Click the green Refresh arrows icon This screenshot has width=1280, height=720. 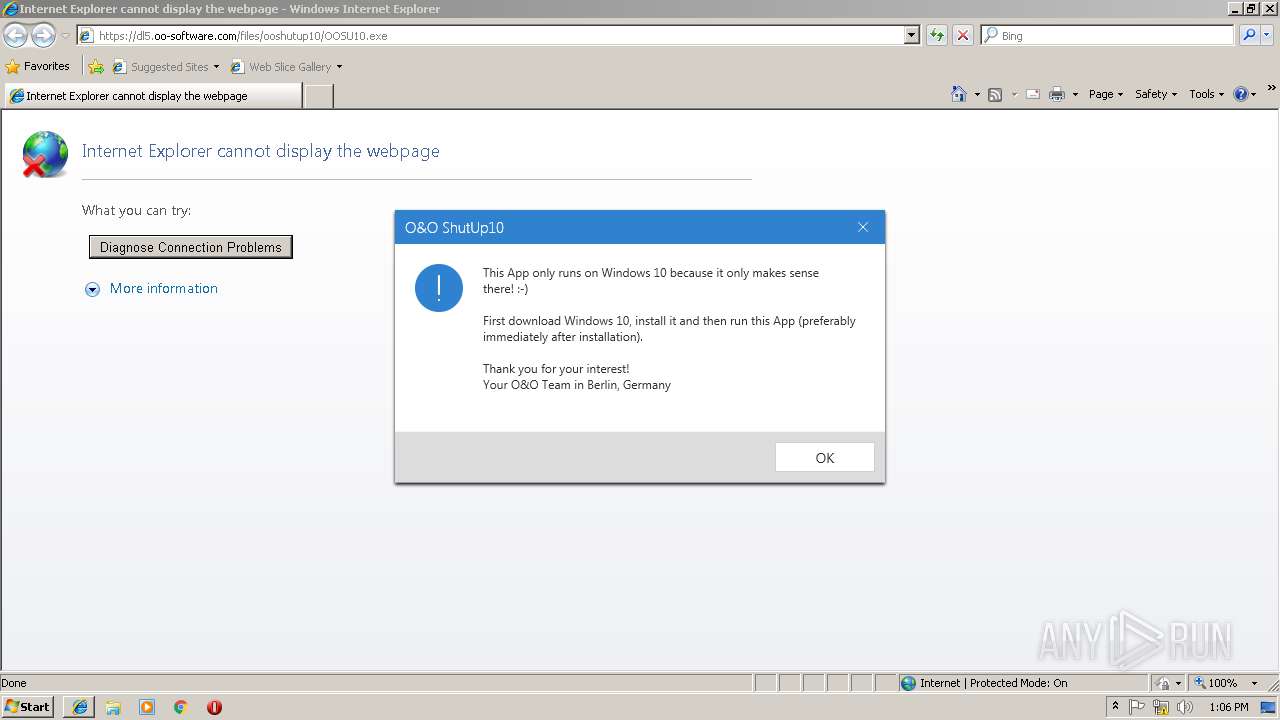tap(937, 36)
